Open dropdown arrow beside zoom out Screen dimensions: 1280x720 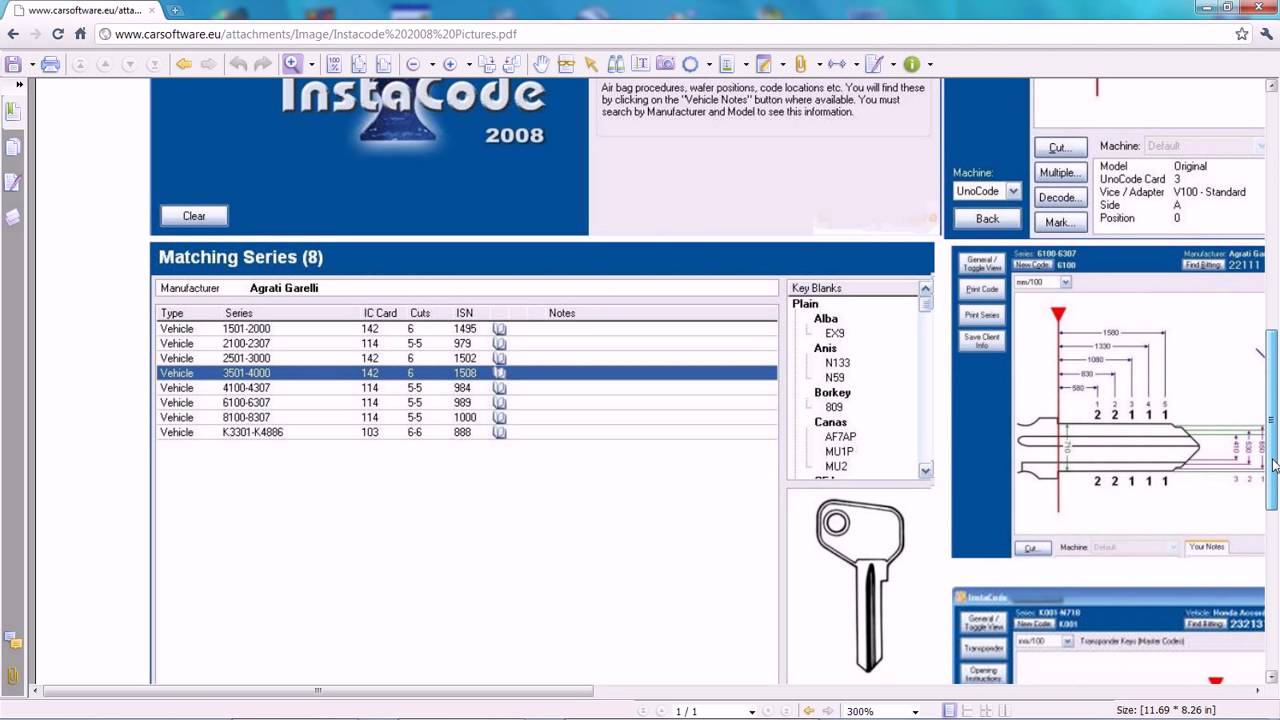tap(431, 65)
